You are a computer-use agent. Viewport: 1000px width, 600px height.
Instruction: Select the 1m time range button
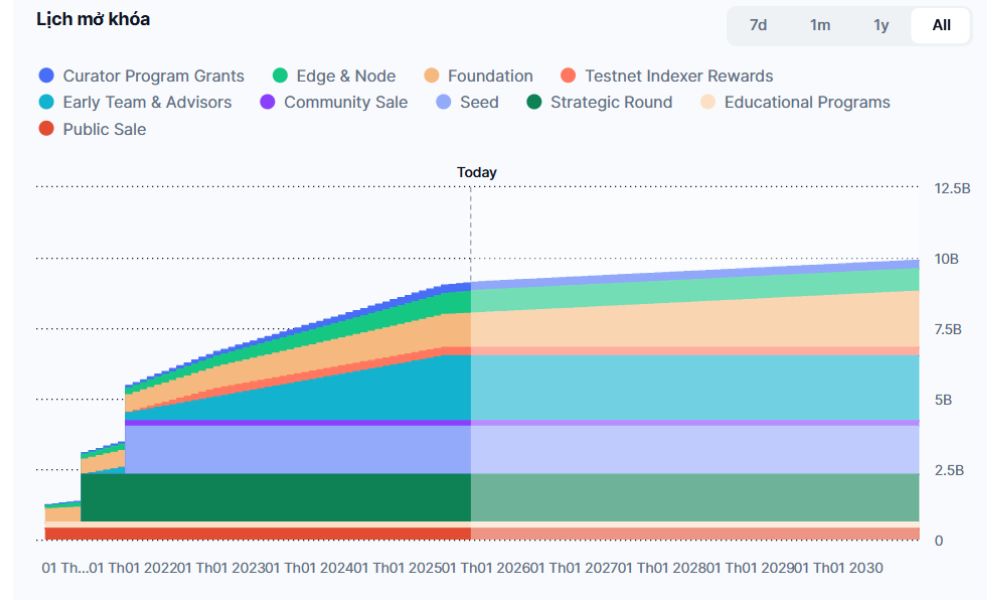click(820, 25)
